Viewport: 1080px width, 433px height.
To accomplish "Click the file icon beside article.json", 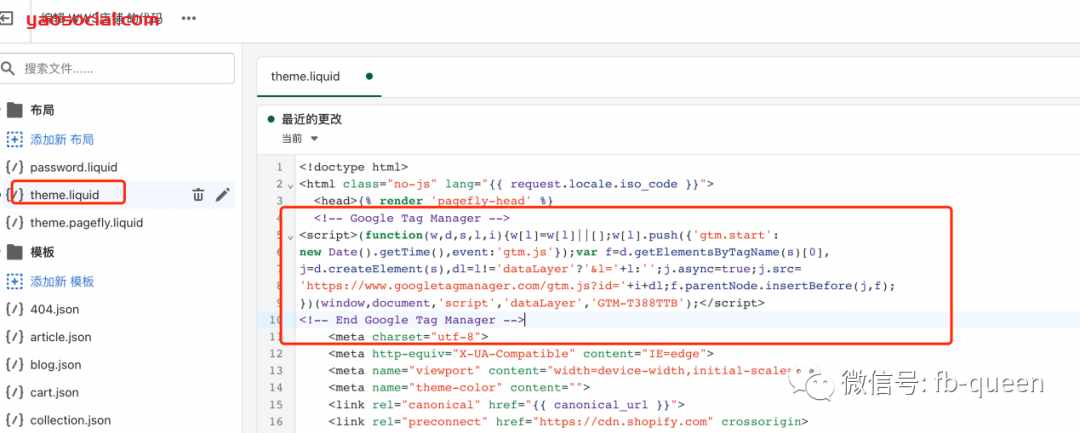I will [x=14, y=337].
